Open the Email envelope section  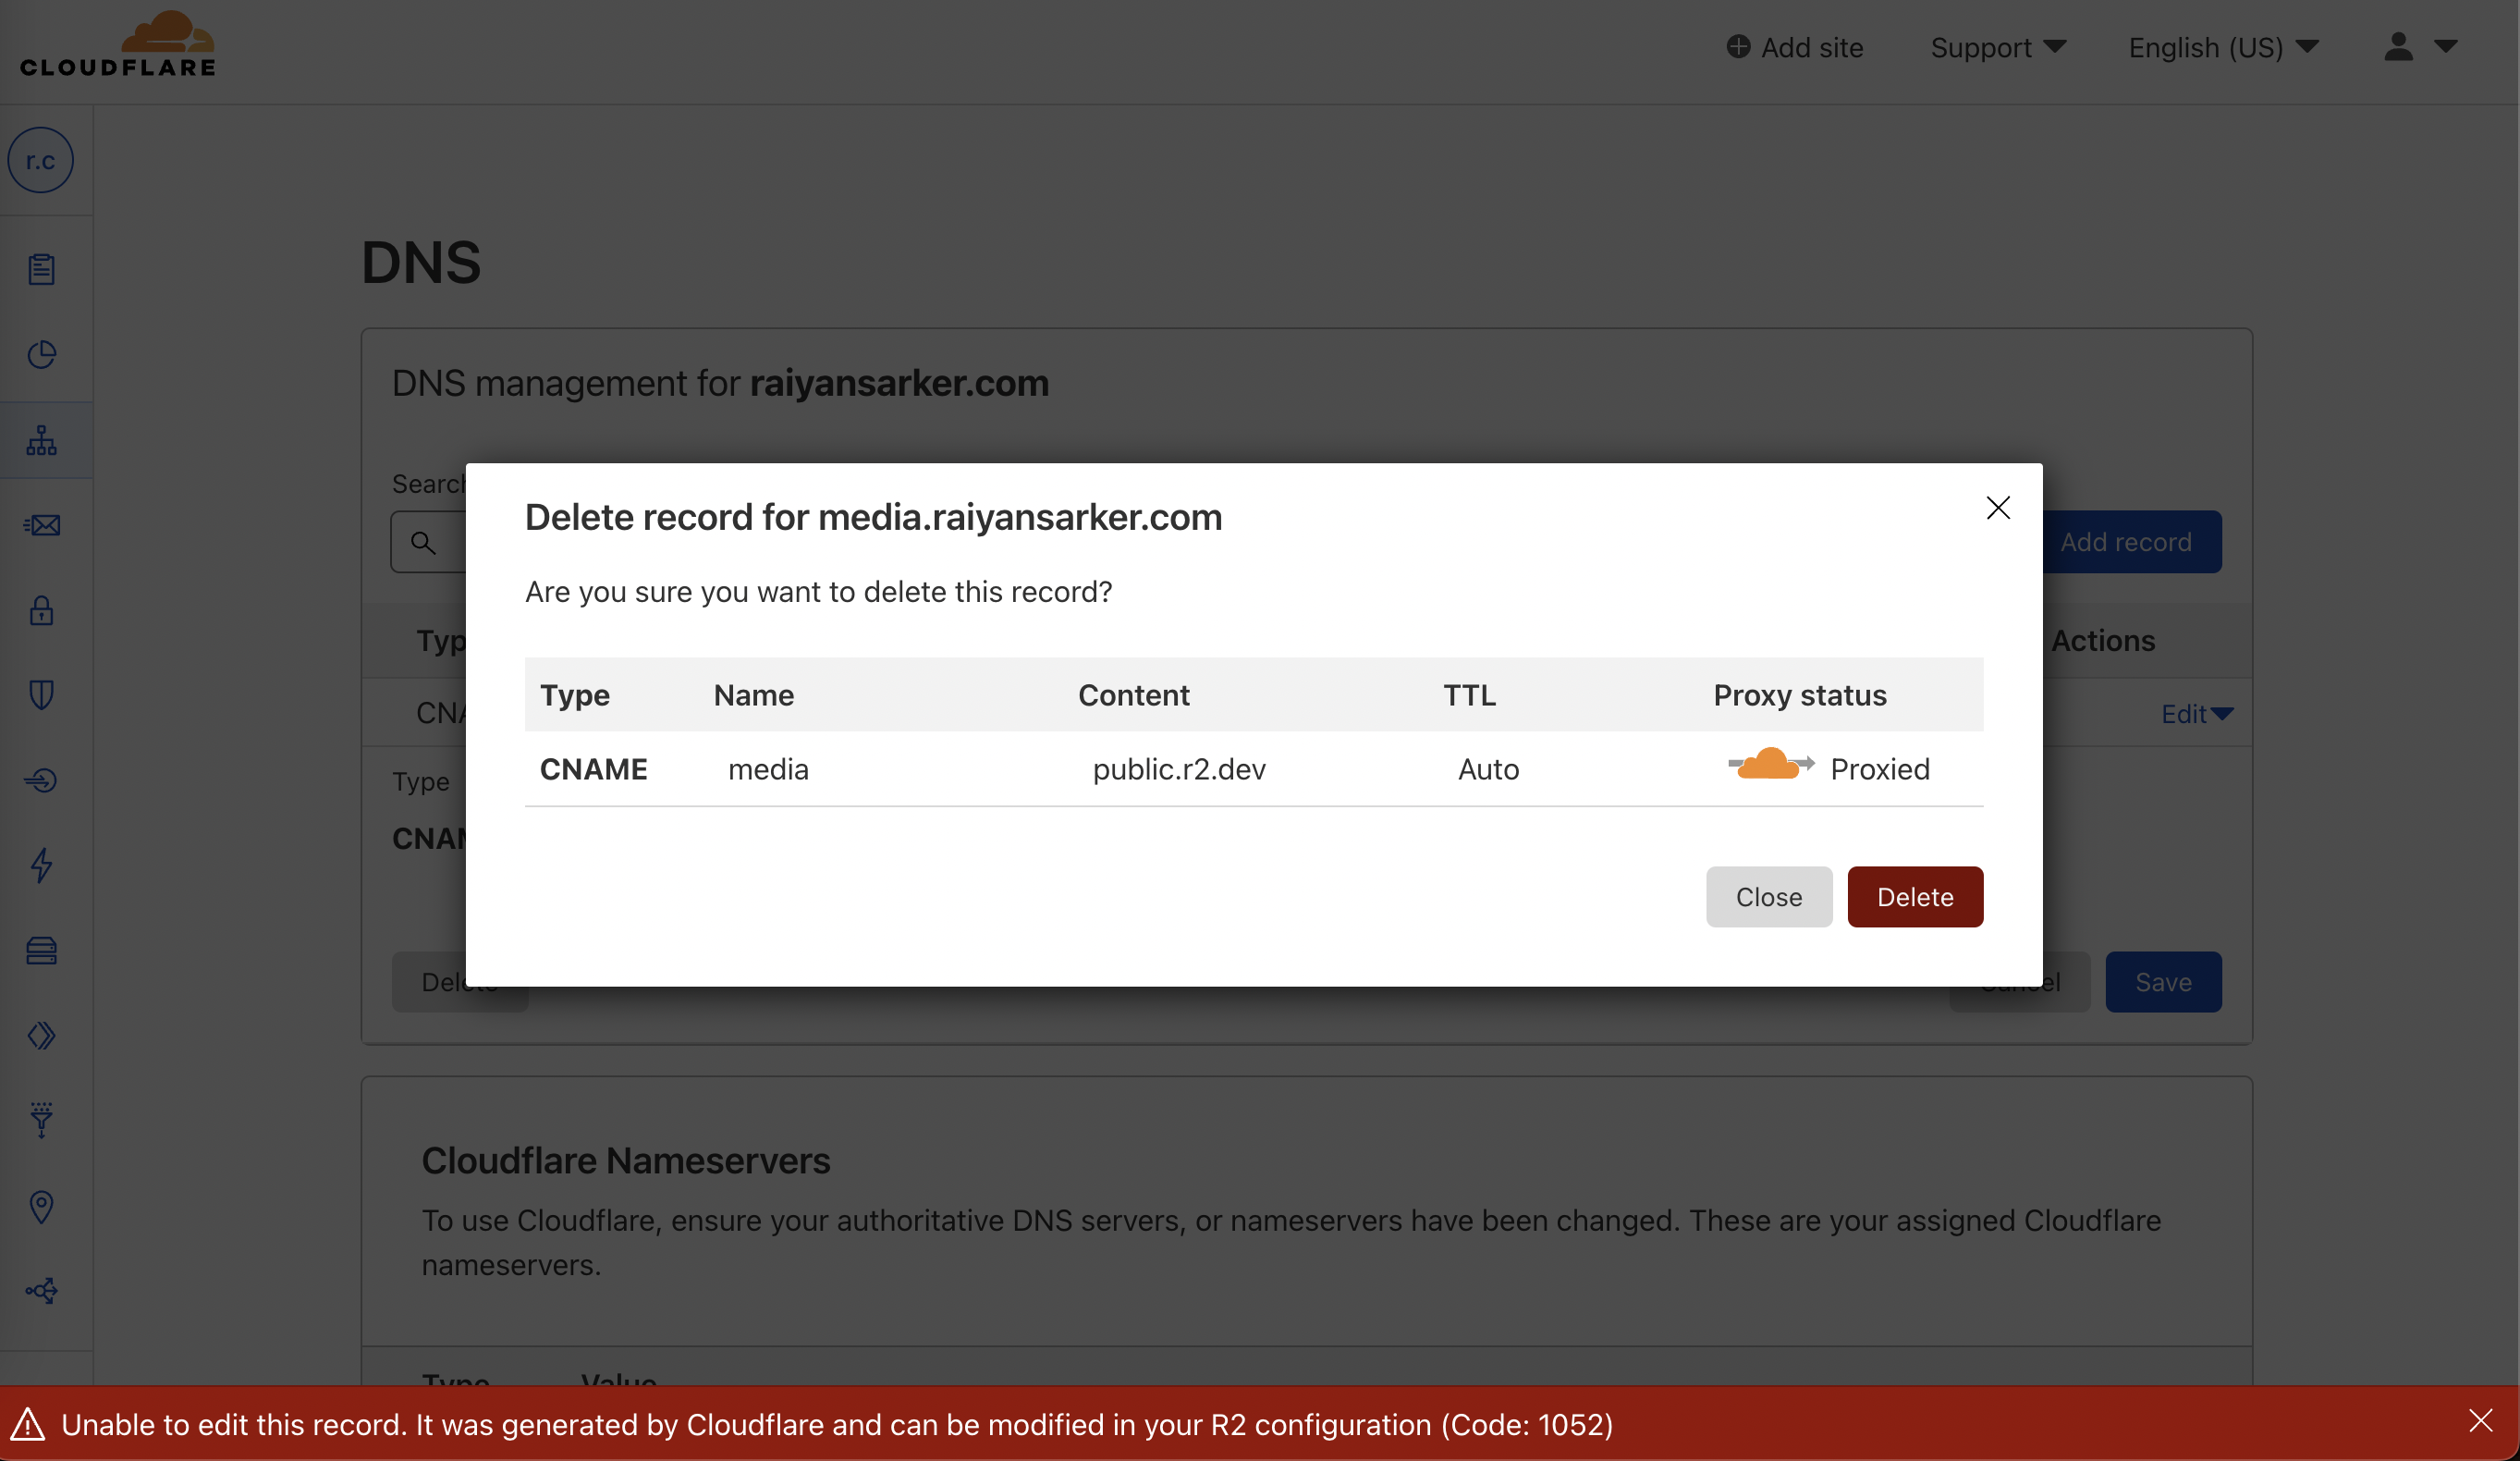[x=41, y=525]
